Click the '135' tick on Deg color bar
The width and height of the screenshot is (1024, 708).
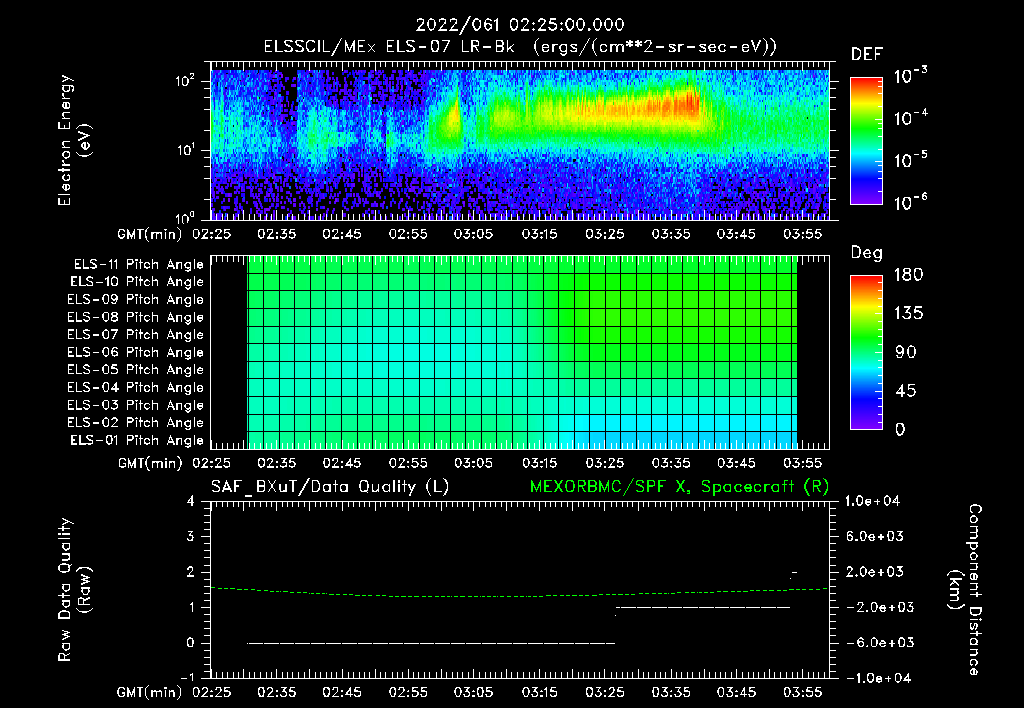[908, 314]
